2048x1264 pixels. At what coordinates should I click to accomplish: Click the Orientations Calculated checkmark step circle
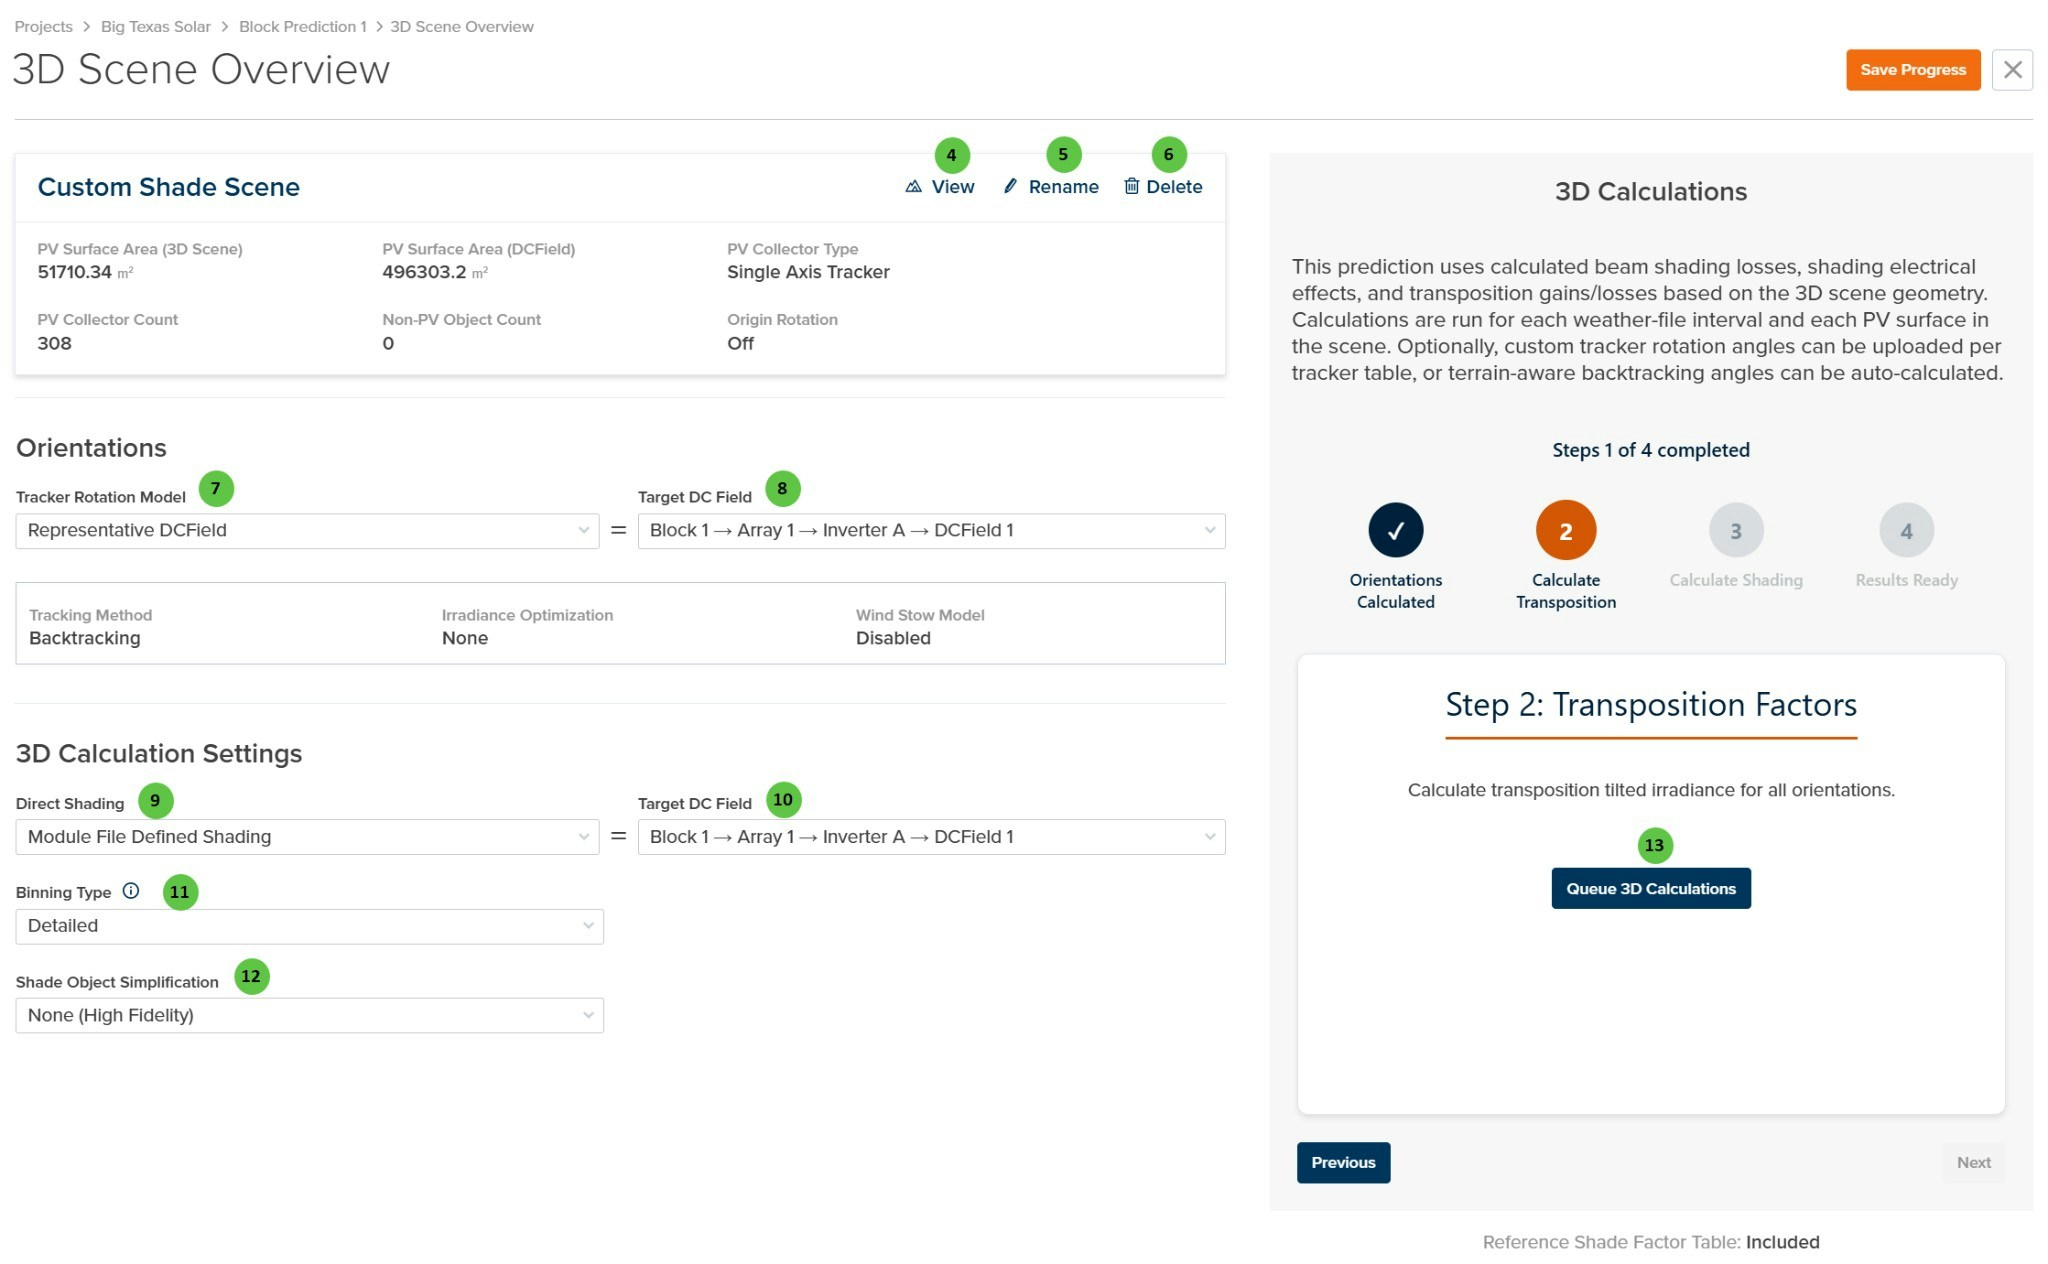[x=1395, y=530]
